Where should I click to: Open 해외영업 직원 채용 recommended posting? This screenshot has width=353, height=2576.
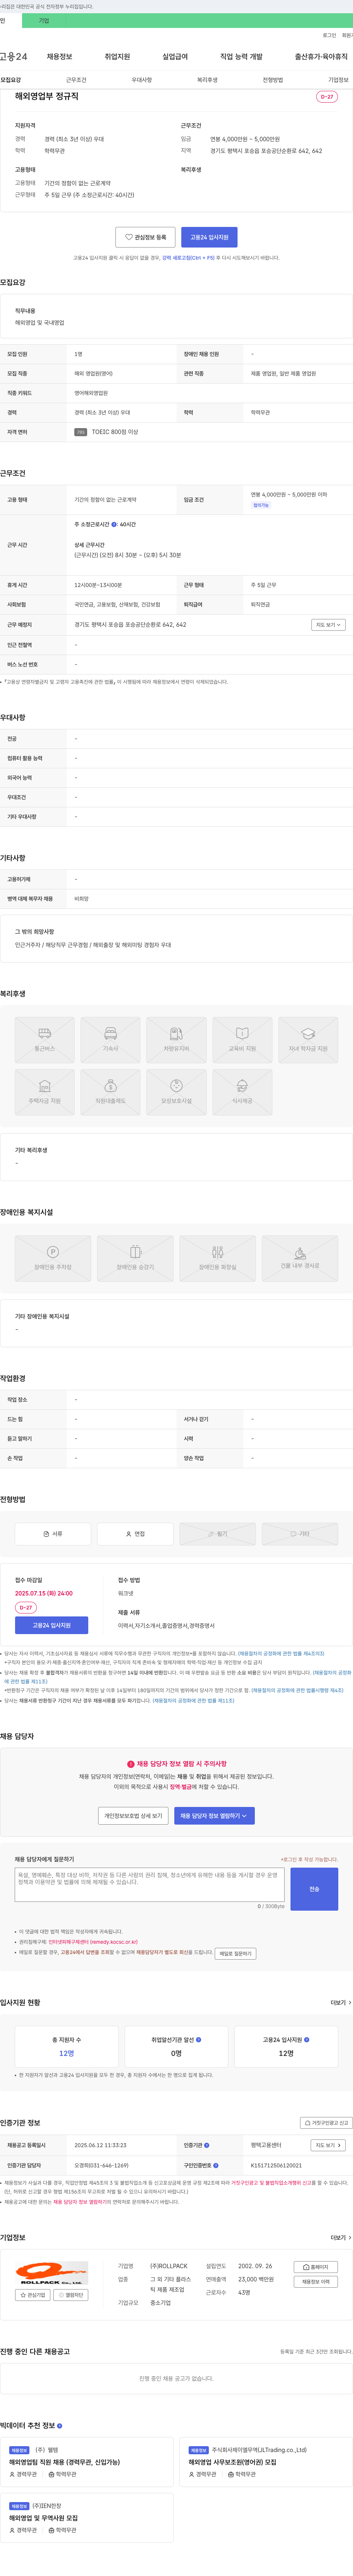pyautogui.click(x=64, y=2462)
